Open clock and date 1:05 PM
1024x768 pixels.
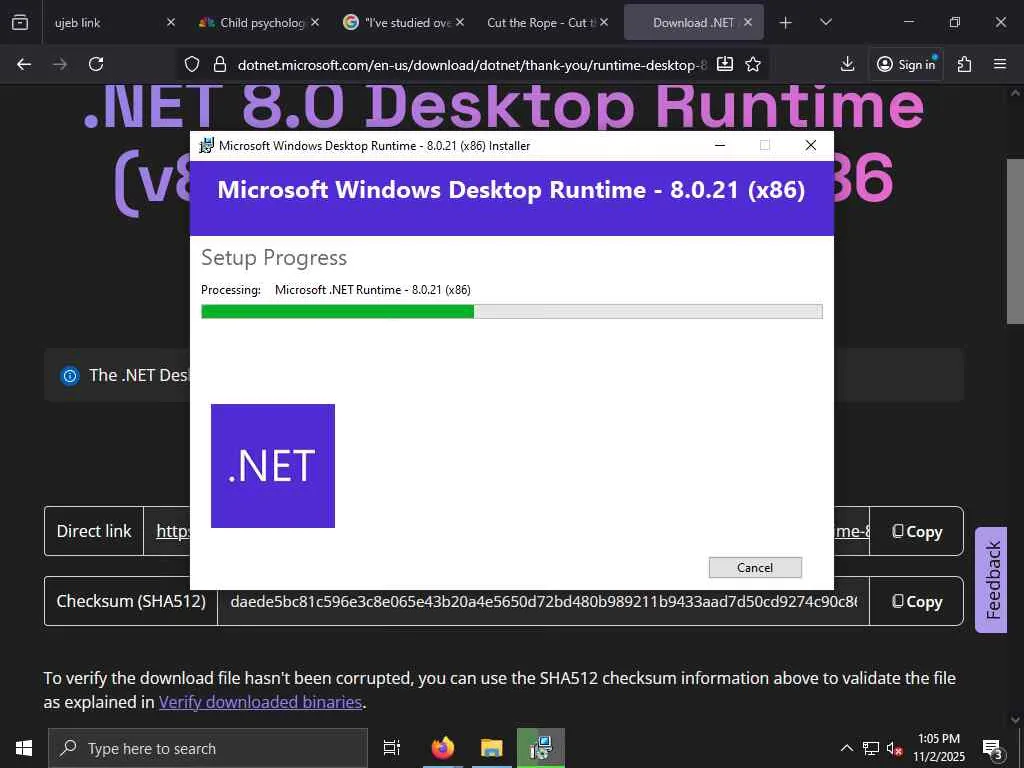[938, 748]
